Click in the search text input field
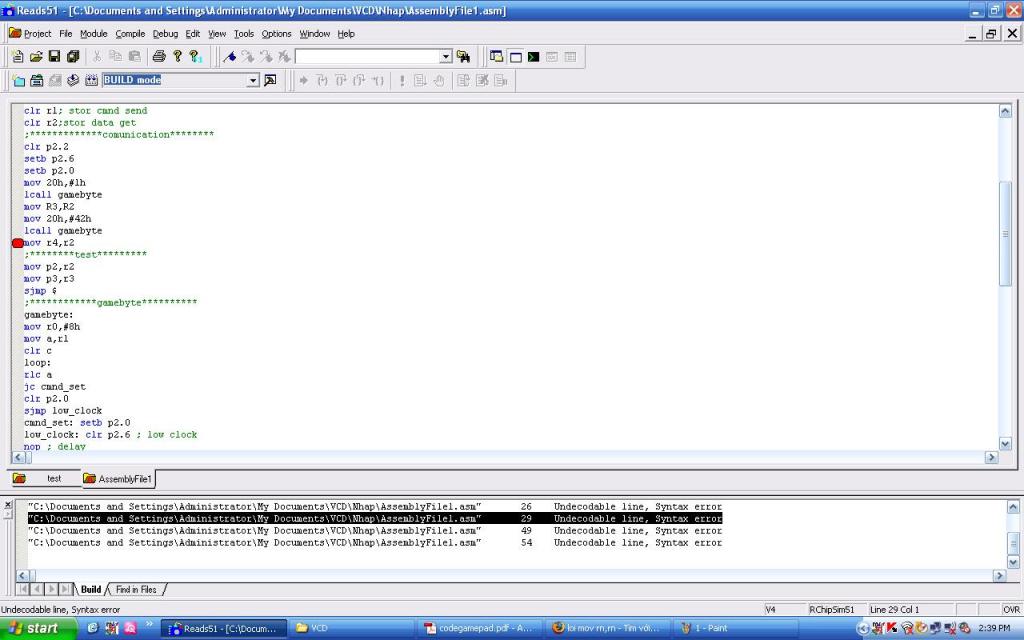The width and height of the screenshot is (1024, 640). pos(368,57)
